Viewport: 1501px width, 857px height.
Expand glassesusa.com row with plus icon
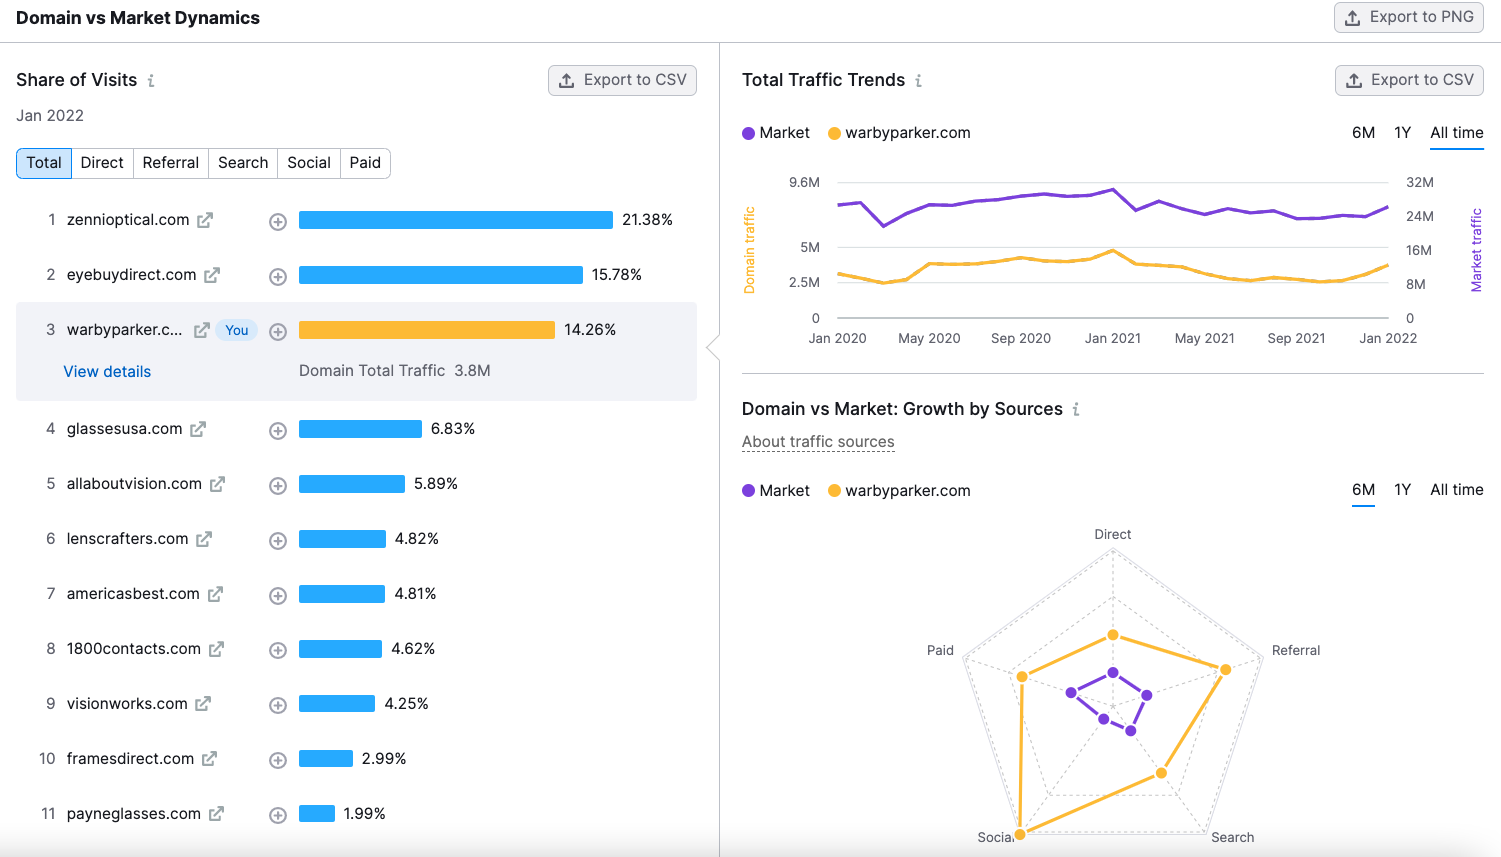coord(278,431)
